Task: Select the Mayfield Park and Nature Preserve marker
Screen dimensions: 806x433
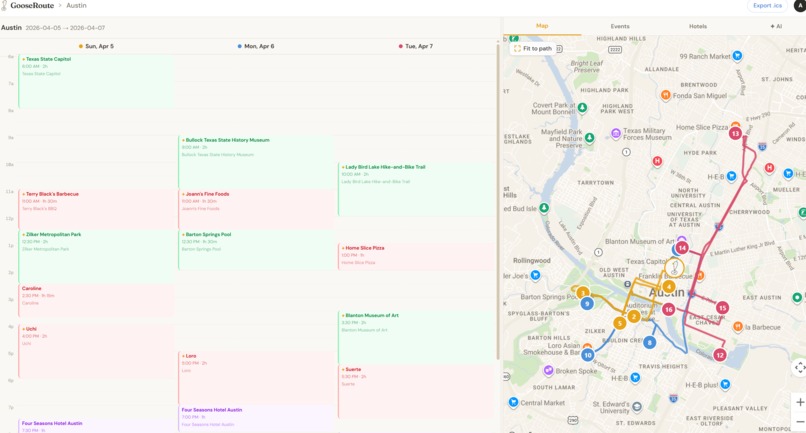Action: pyautogui.click(x=590, y=138)
